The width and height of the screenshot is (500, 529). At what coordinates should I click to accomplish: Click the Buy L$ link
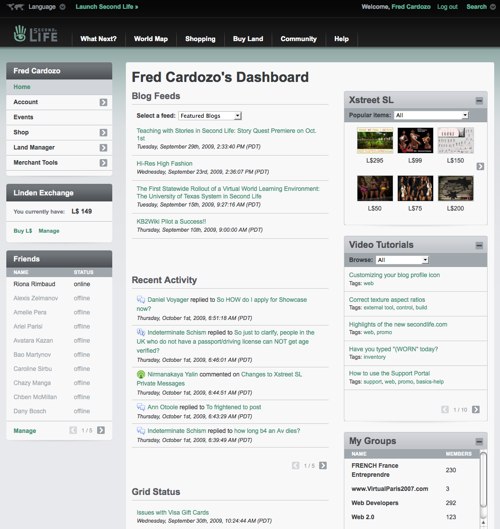[23, 231]
